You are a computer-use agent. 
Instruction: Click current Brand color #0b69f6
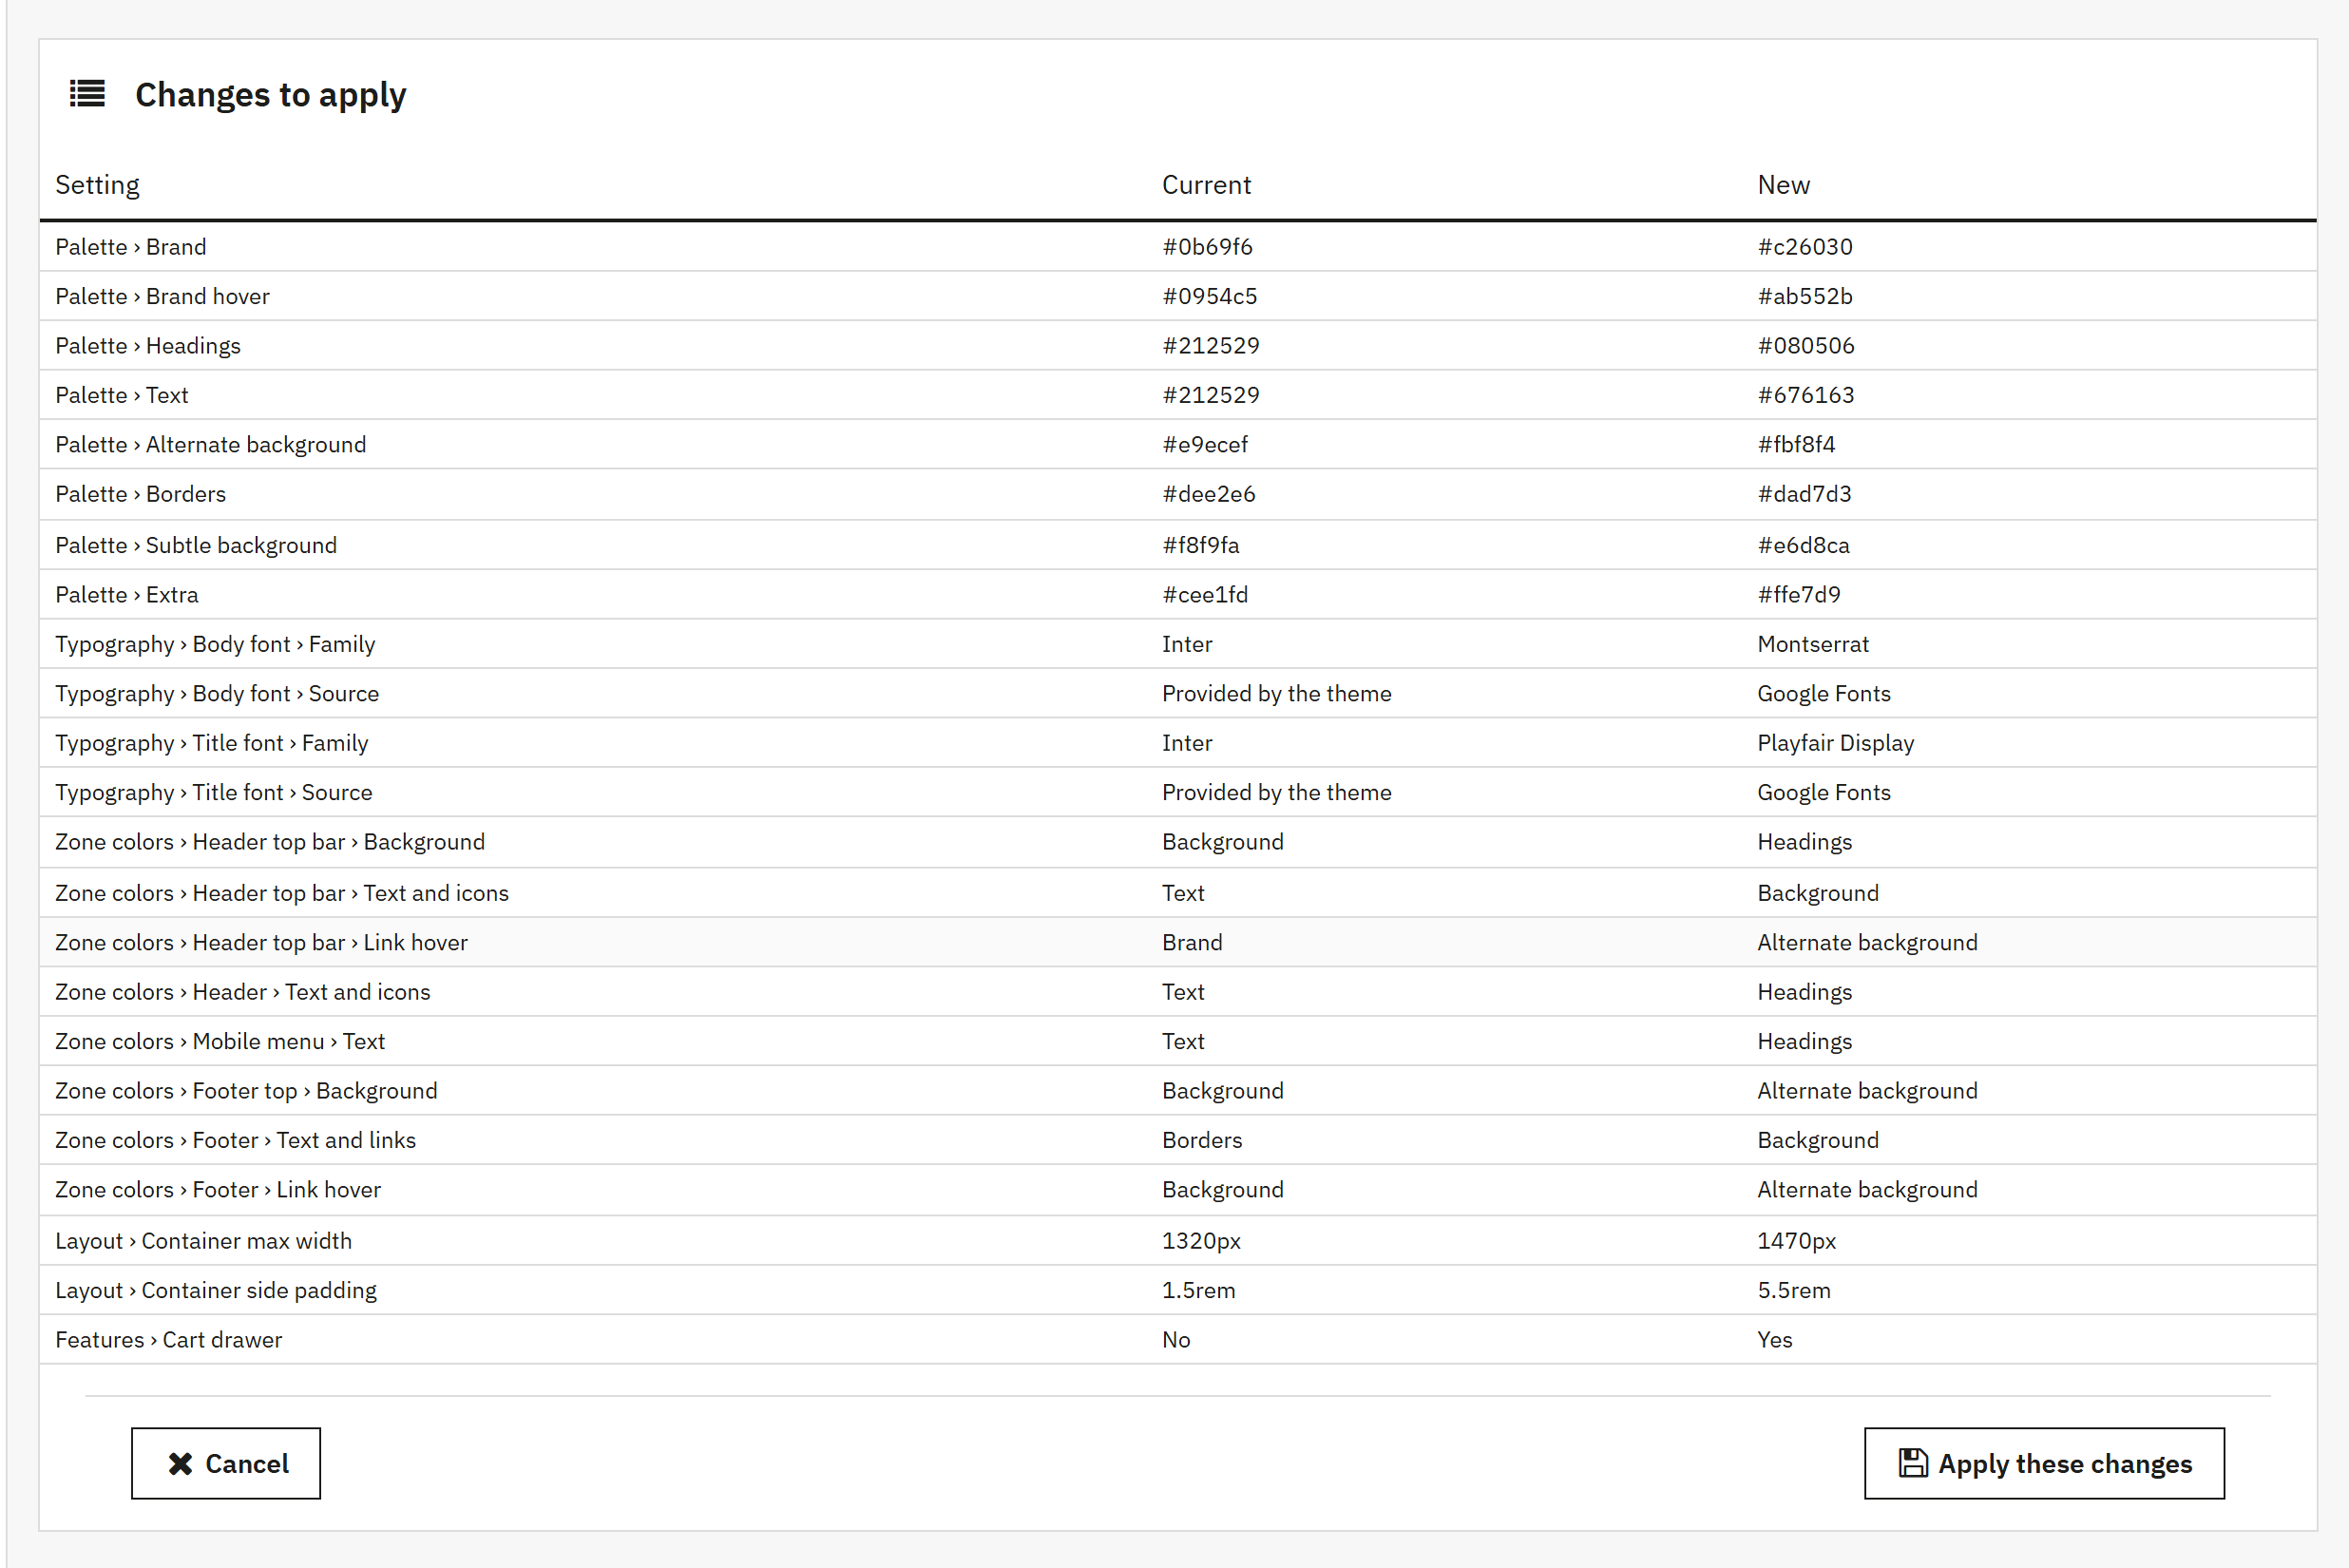1207,247
